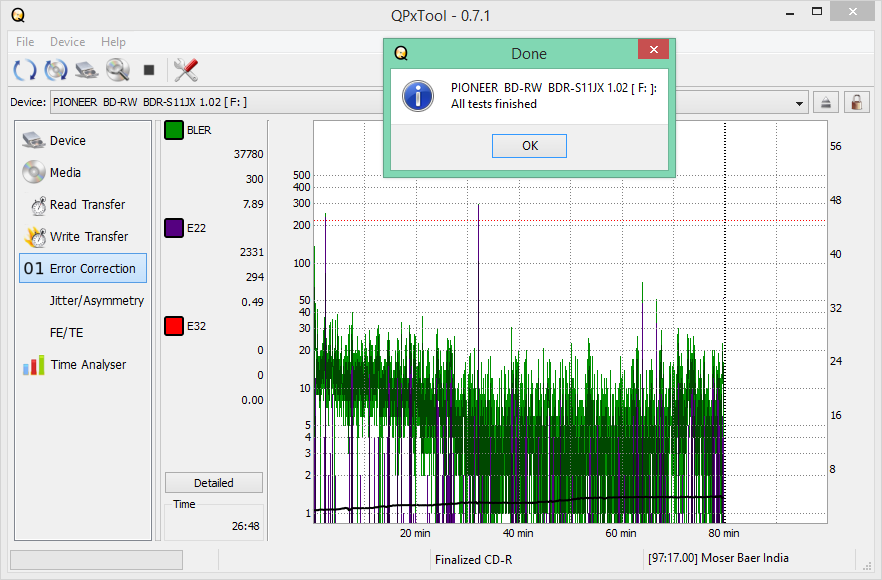Click the E32 average value 0.00

tap(252, 400)
